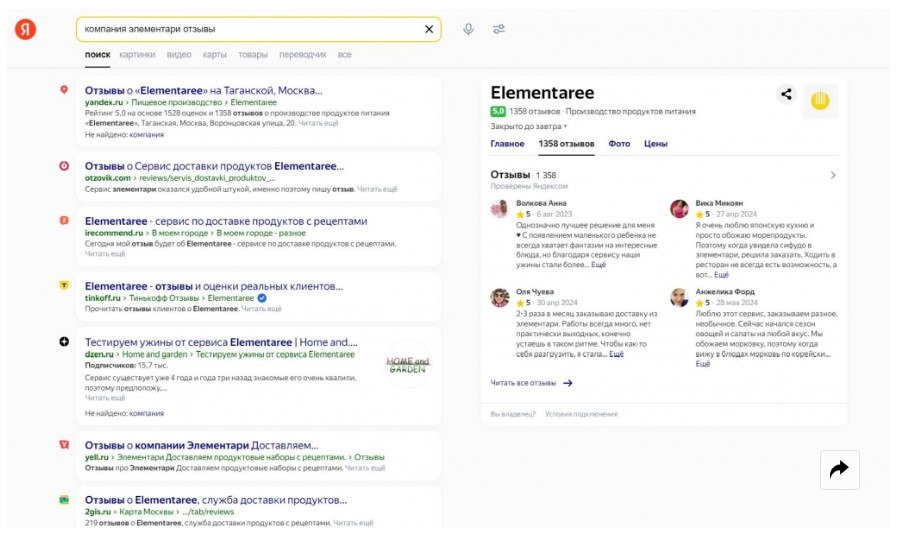Open yell.ru result Отзывы о компании Элементари
This screenshot has height=553, width=902.
pos(201,445)
